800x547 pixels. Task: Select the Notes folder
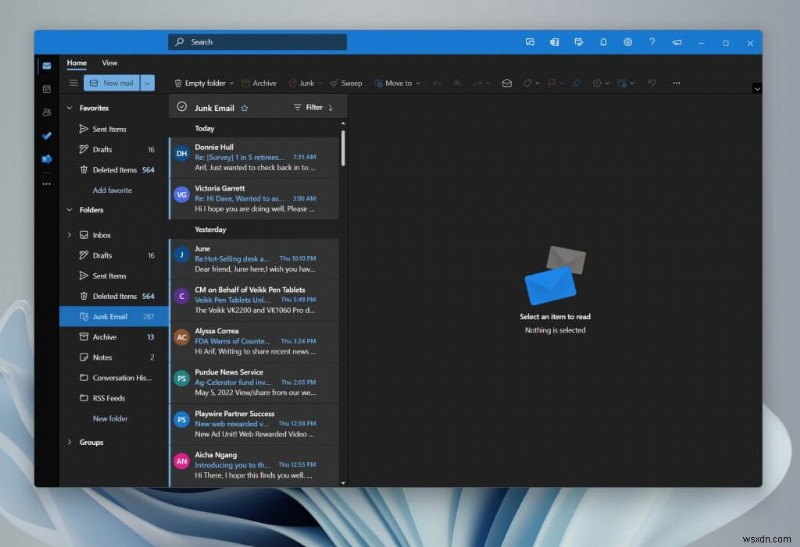pyautogui.click(x=114, y=358)
